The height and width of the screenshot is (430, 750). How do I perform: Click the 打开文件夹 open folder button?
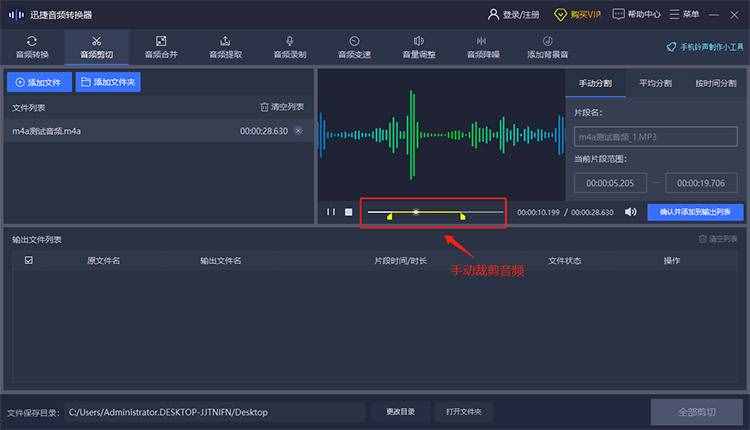pos(463,412)
